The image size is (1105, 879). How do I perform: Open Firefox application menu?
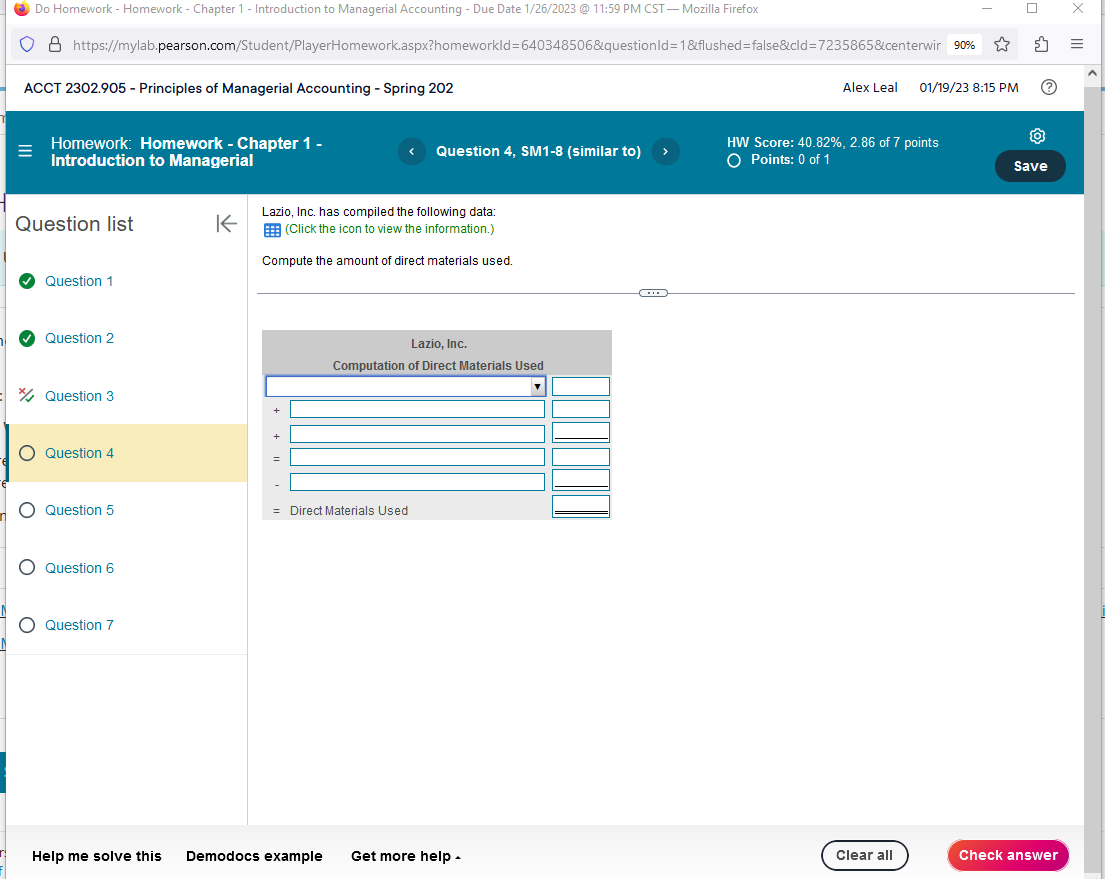[1077, 44]
